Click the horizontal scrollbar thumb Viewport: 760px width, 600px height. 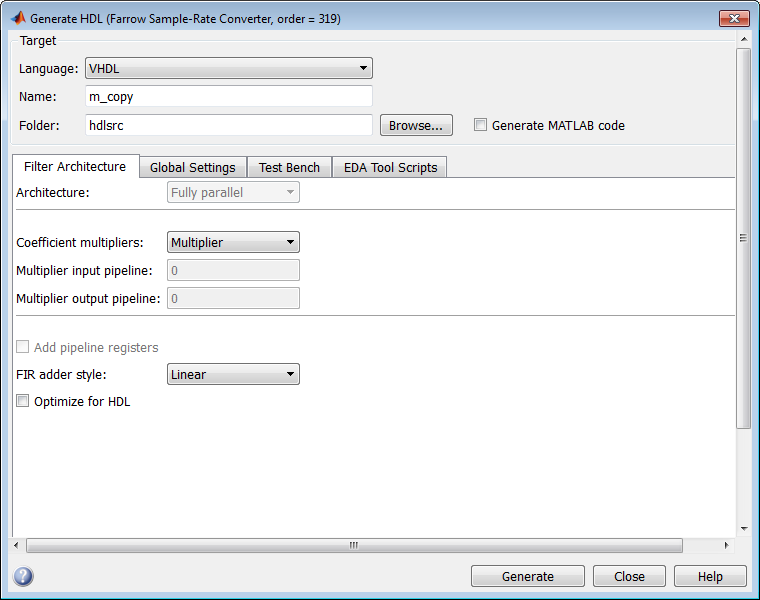pyautogui.click(x=354, y=545)
